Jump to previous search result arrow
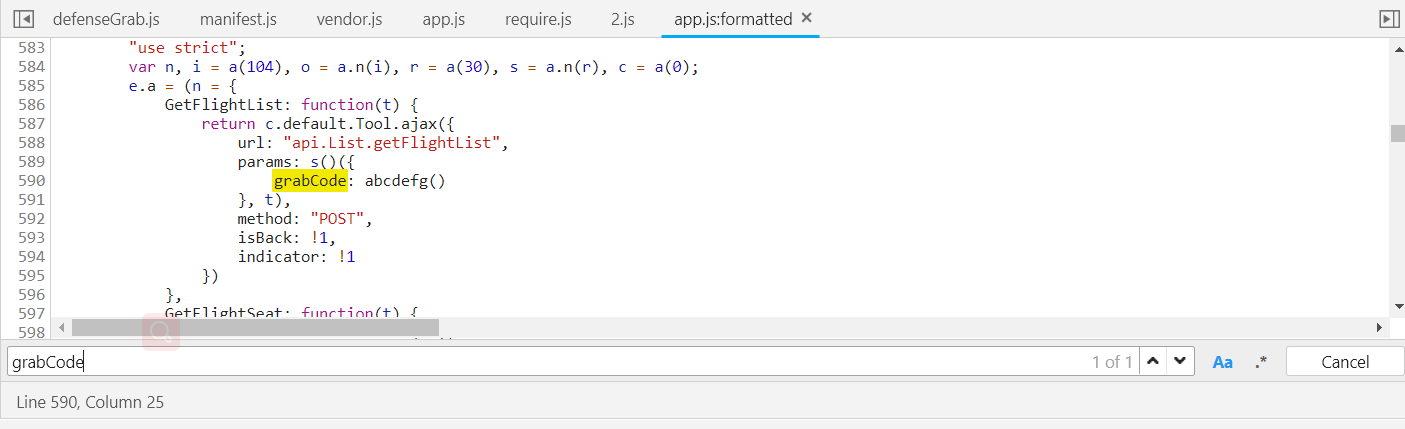Screen dimensions: 1405x429 pyautogui.click(x=1153, y=362)
